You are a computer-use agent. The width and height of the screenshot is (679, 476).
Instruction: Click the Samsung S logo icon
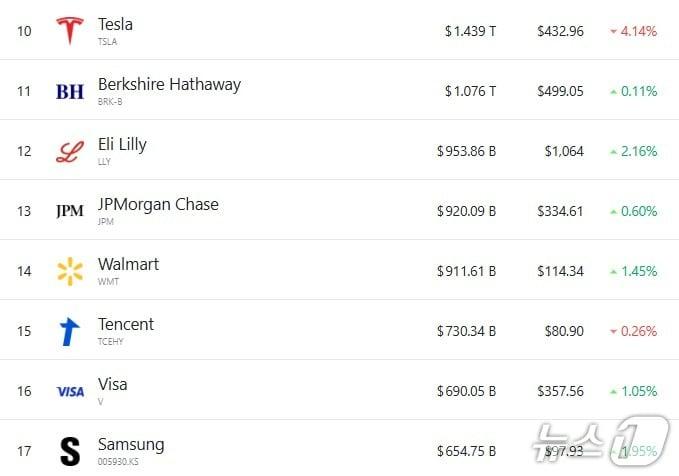70,451
